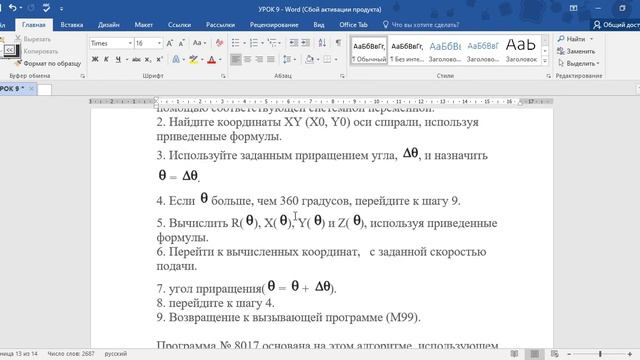640x360 pixels.
Task: Open the Дизайн tab
Action: (109, 25)
